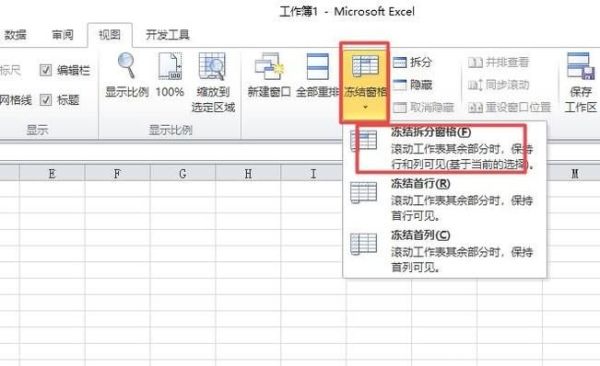The height and width of the screenshot is (366, 600).
Task: Toggle the 编辑栏 formula bar checkbox
Action: tap(46, 70)
